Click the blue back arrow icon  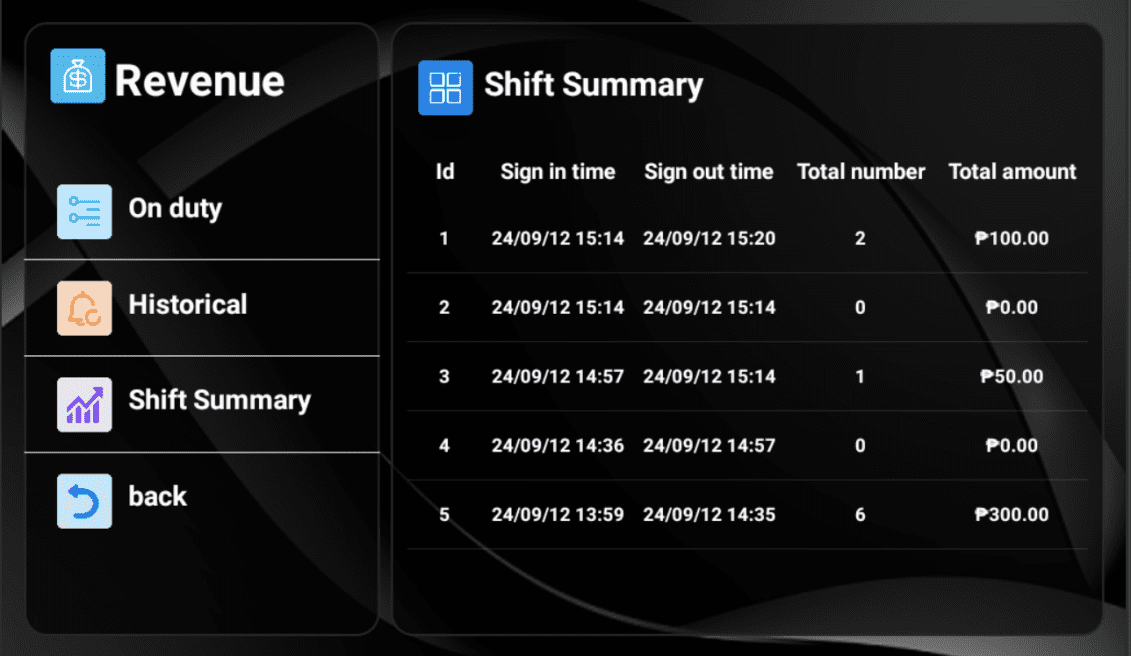pyautogui.click(x=84, y=501)
